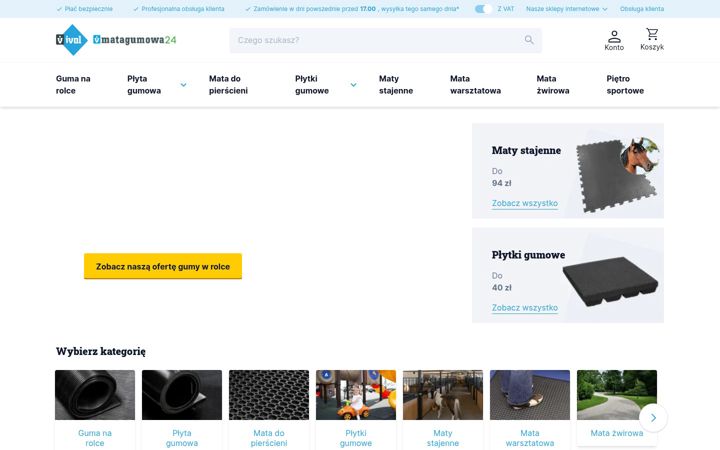Click the matagumowa24 logo
This screenshot has width=720, height=450.
[135, 40]
